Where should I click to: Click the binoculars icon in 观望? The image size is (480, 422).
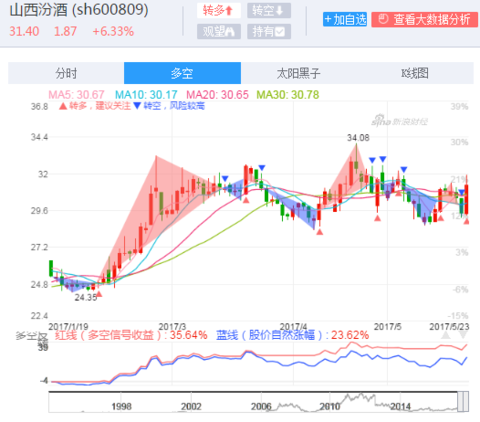point(230,32)
